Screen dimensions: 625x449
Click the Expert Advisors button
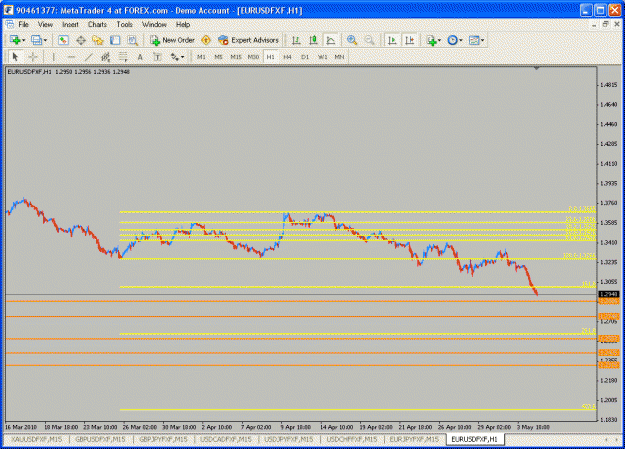tap(248, 40)
